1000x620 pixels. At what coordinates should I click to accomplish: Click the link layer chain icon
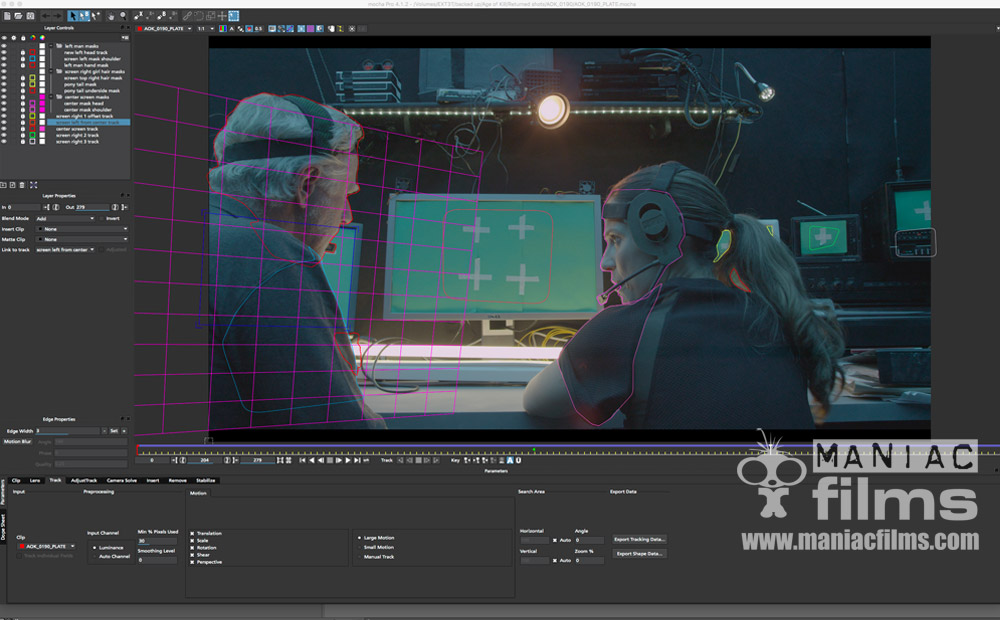click(x=187, y=16)
